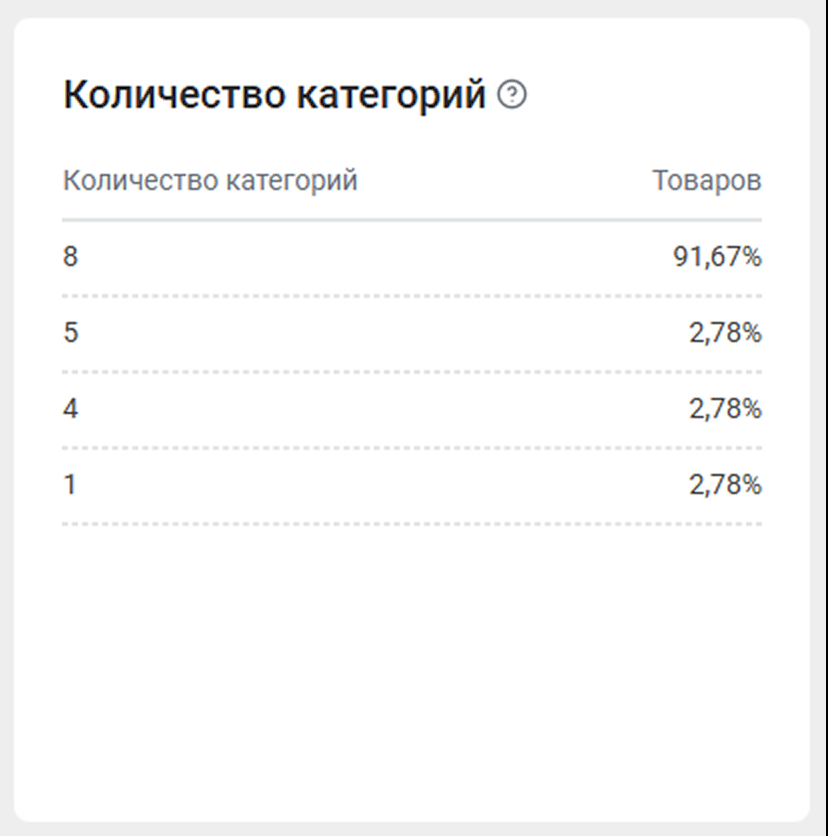Viewport: 828px width, 836px height.
Task: Click the "Количество категорий" column header
Action: [x=210, y=181]
